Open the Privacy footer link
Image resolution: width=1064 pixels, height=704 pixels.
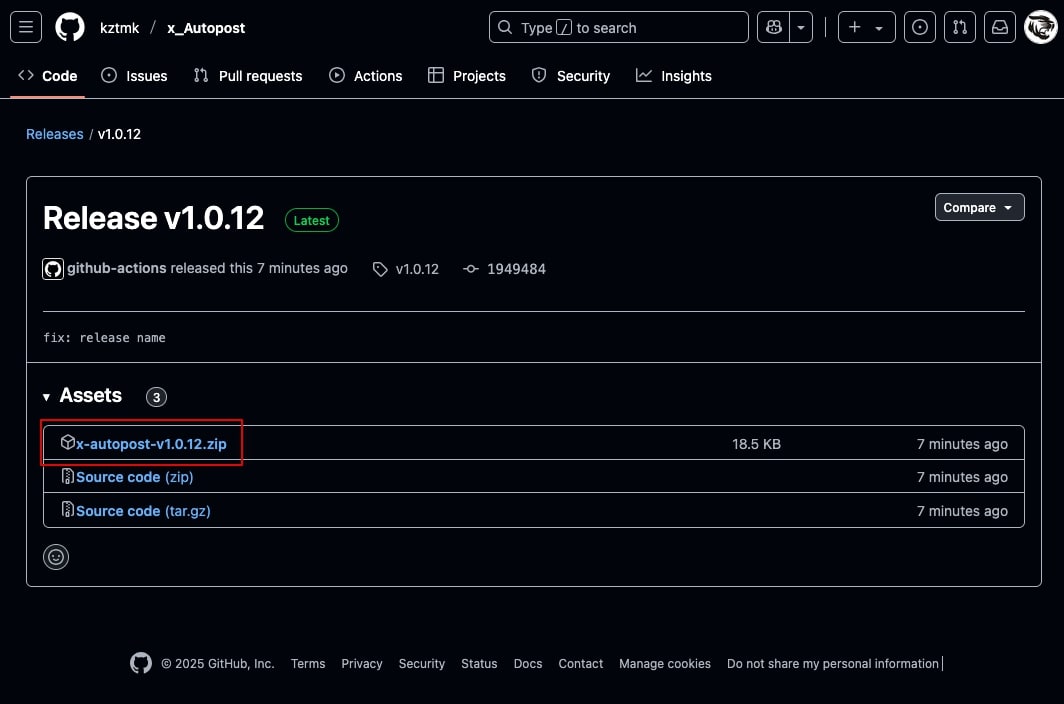362,663
